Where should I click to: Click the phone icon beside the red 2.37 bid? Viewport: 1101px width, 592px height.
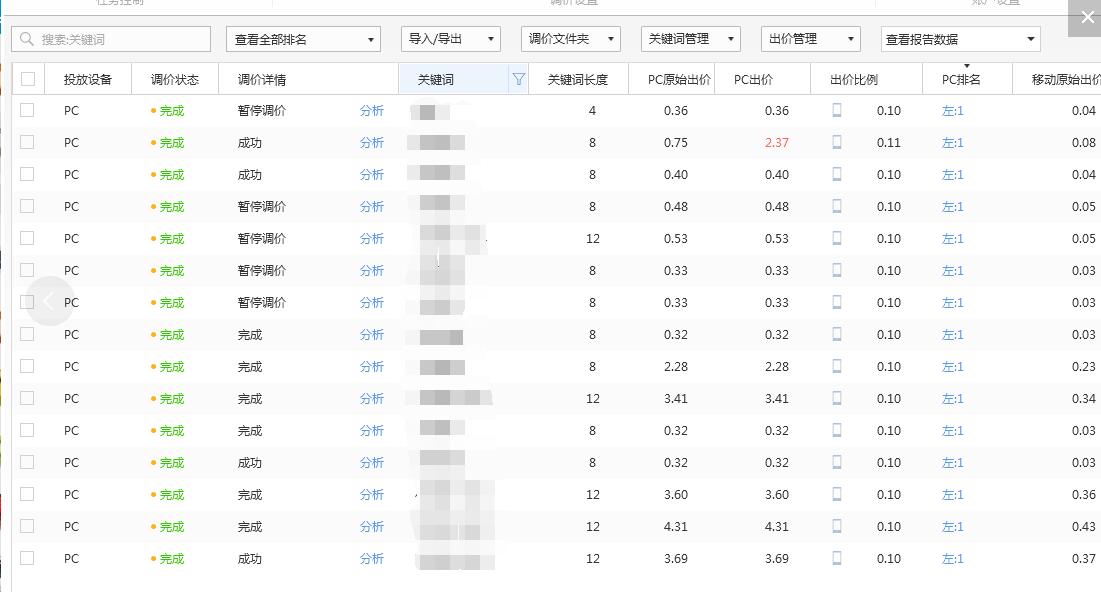tap(836, 142)
